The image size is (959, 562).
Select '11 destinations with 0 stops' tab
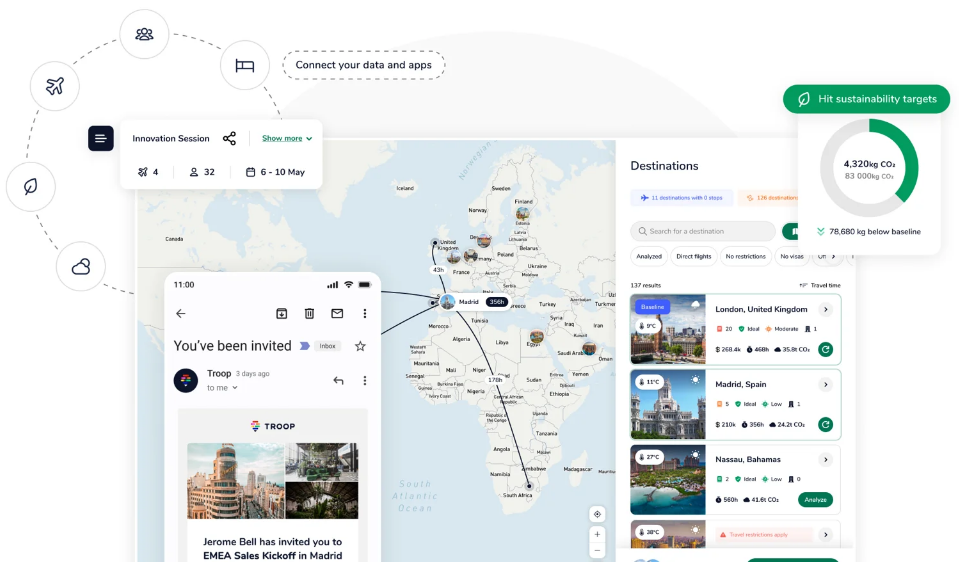pos(680,198)
